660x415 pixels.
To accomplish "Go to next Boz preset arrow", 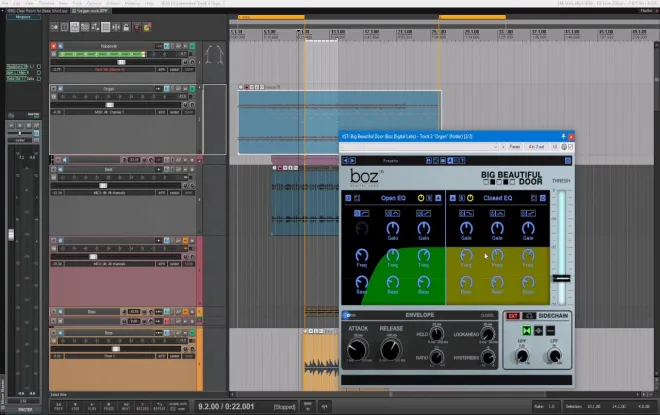I will pos(353,161).
